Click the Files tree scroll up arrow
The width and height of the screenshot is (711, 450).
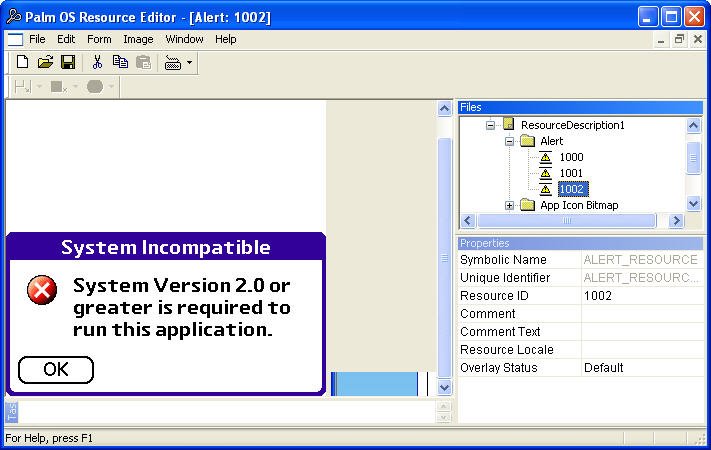pyautogui.click(x=694, y=125)
